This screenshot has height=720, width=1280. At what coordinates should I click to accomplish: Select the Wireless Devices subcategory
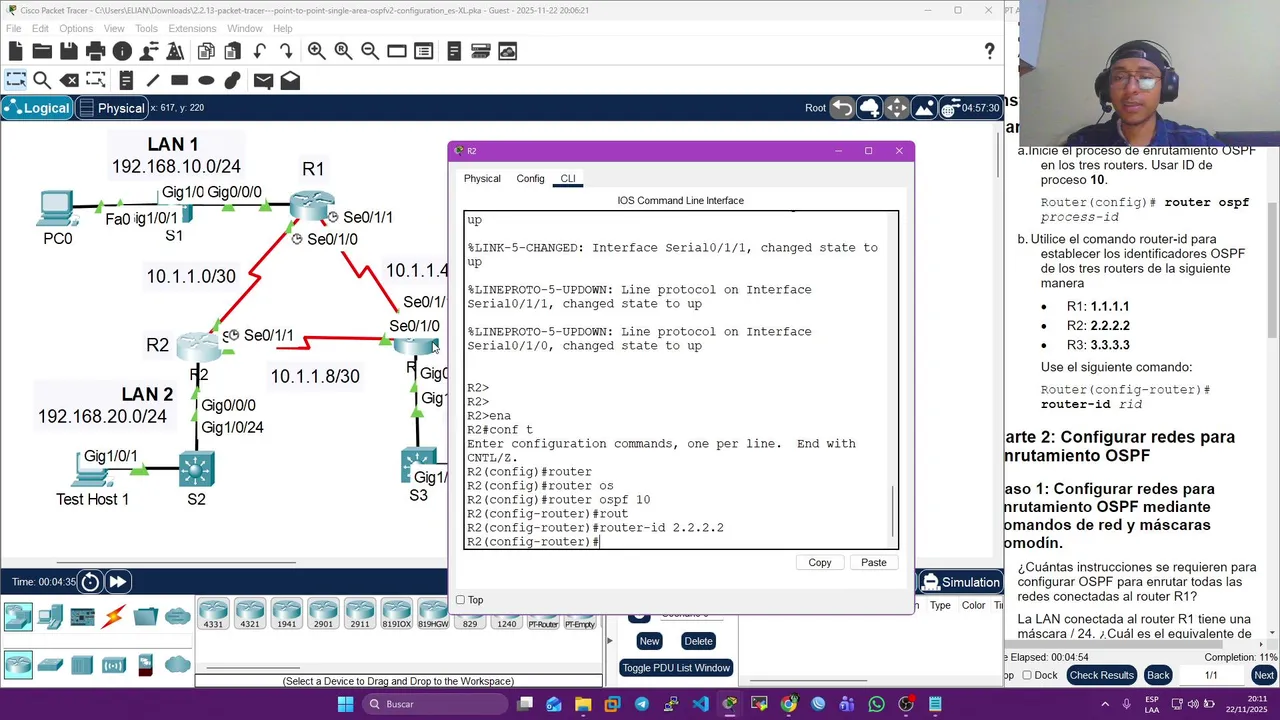tap(114, 664)
